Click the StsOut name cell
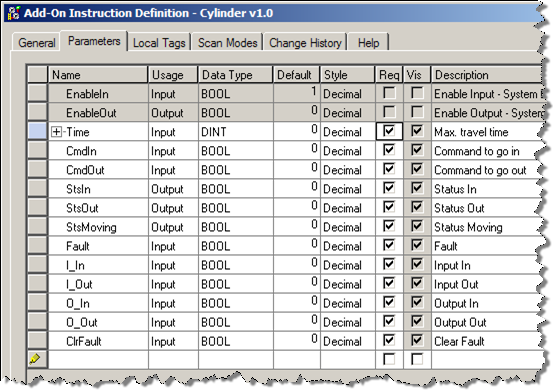Image resolution: width=553 pixels, height=390 pixels. point(98,208)
